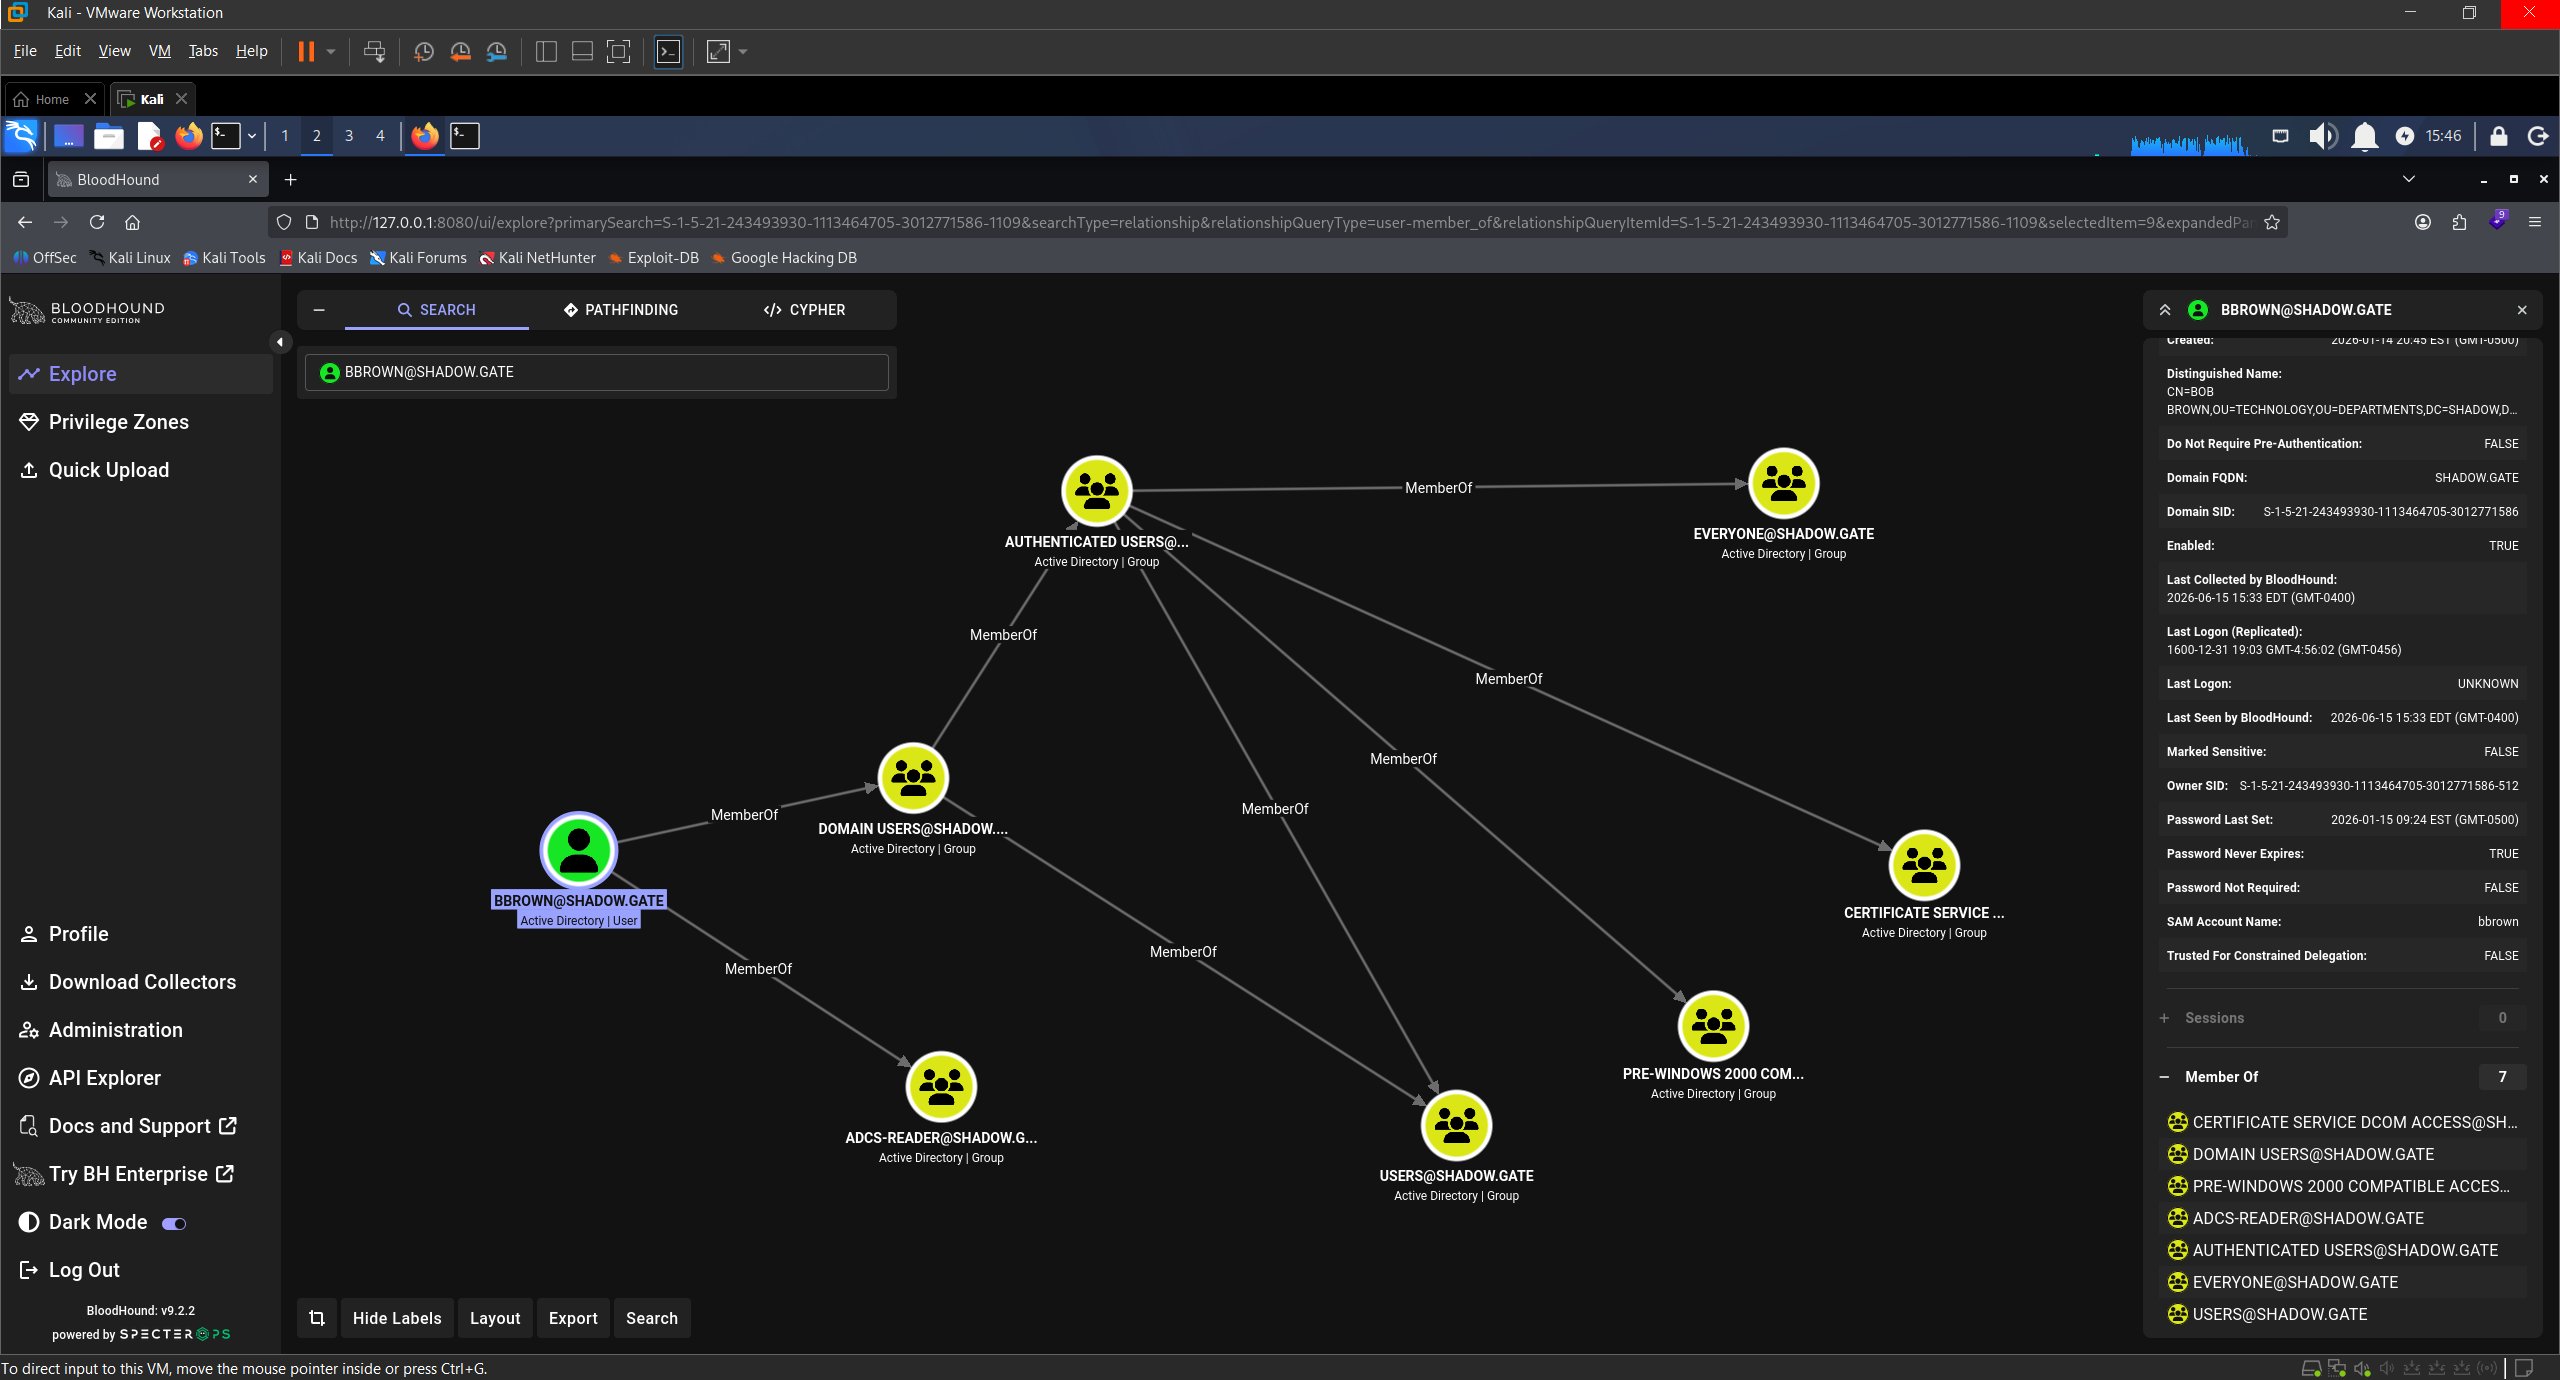The height and width of the screenshot is (1380, 2560).
Task: Click the Hide Labels button
Action: (x=397, y=1318)
